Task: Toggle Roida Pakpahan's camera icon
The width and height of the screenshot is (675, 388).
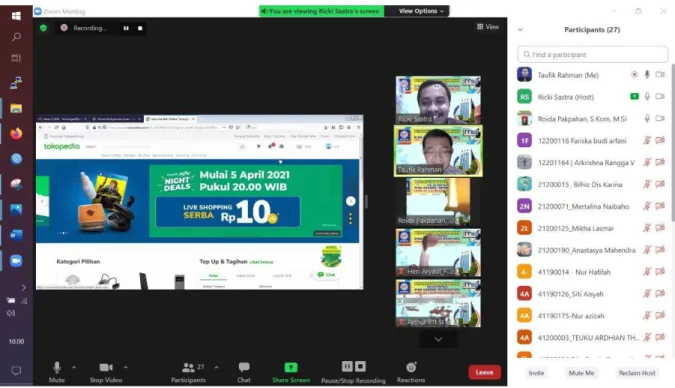Action: (660, 118)
